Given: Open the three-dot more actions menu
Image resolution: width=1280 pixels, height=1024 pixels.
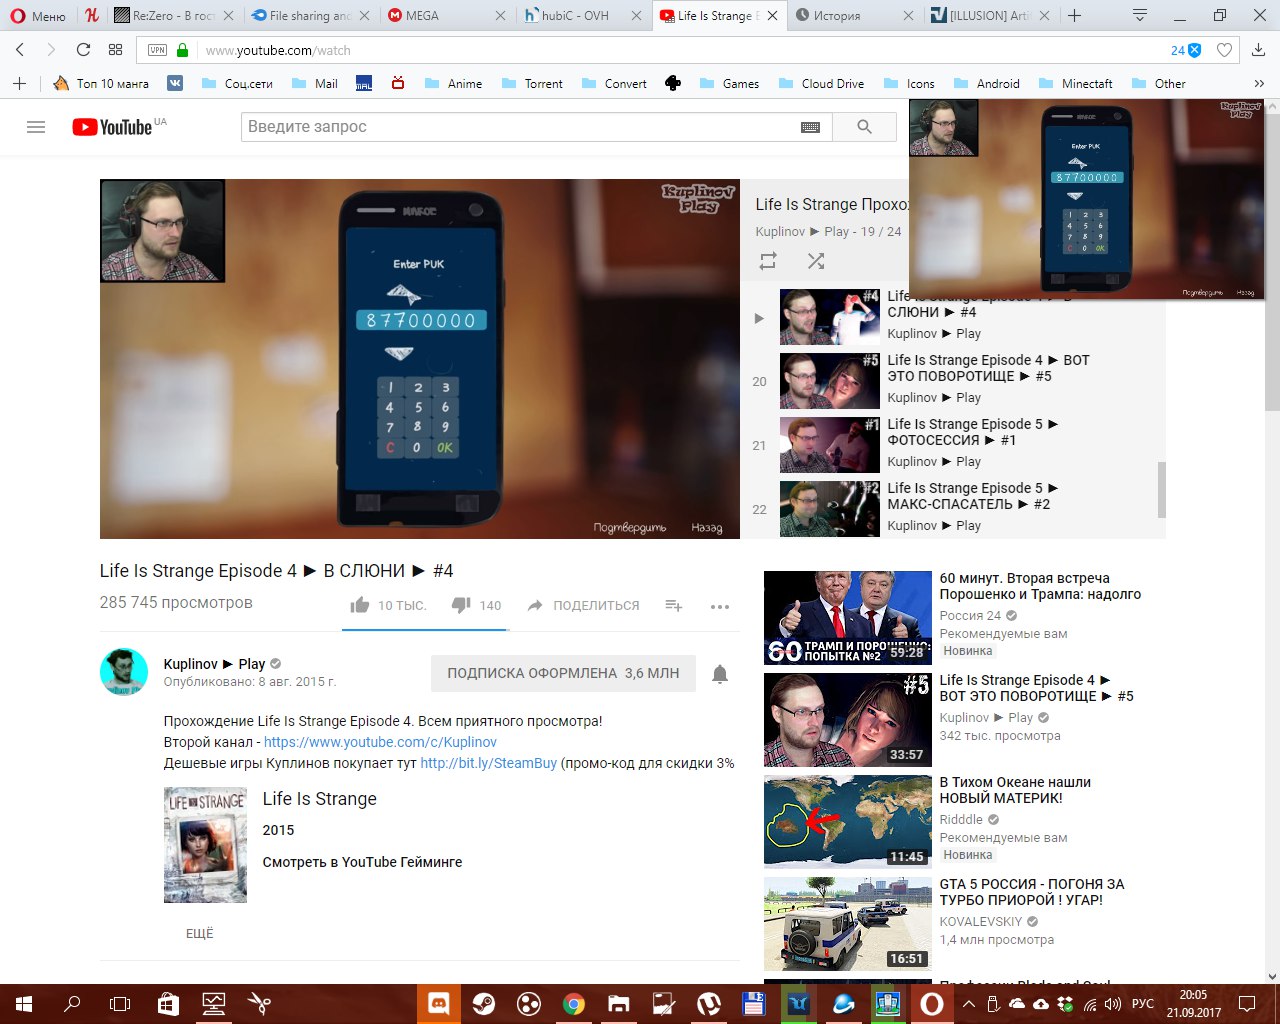Looking at the screenshot, I should (x=720, y=606).
